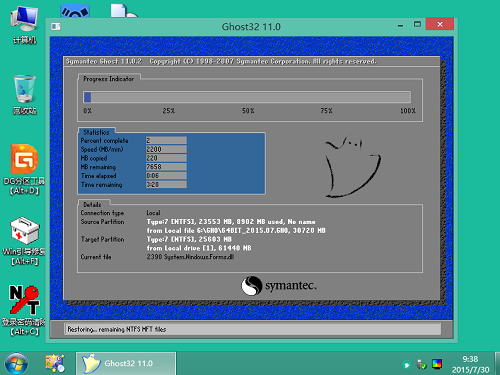Click the Local drive [1] 61440 MB line
Viewport: 500px width, 375px height.
click(199, 248)
